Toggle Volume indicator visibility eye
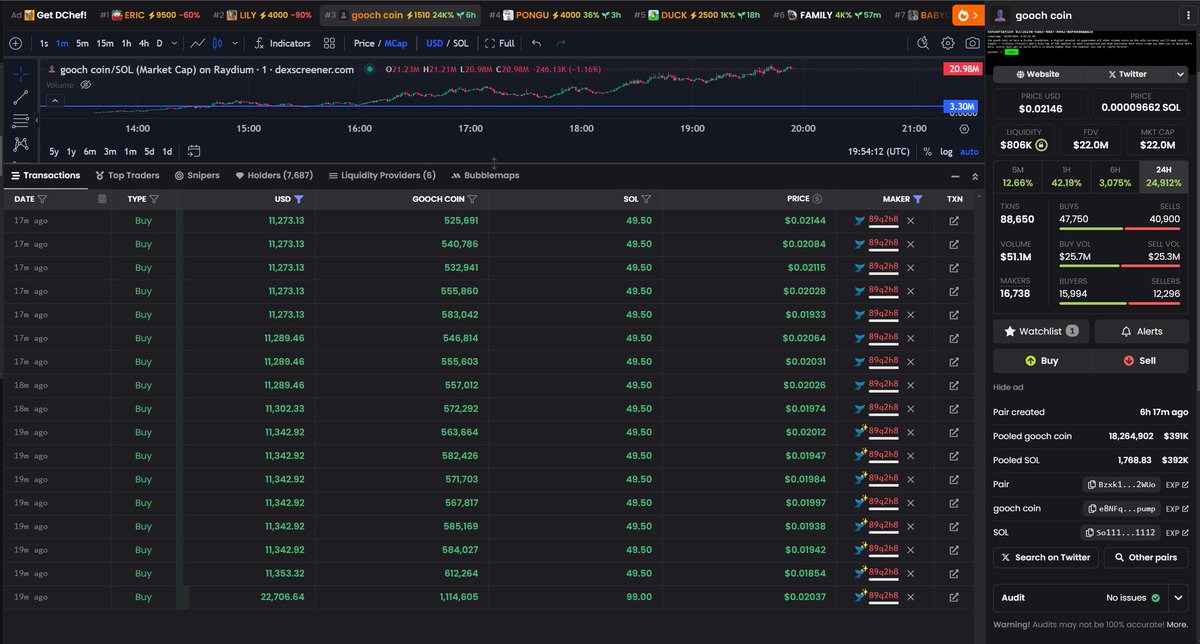 coord(86,85)
